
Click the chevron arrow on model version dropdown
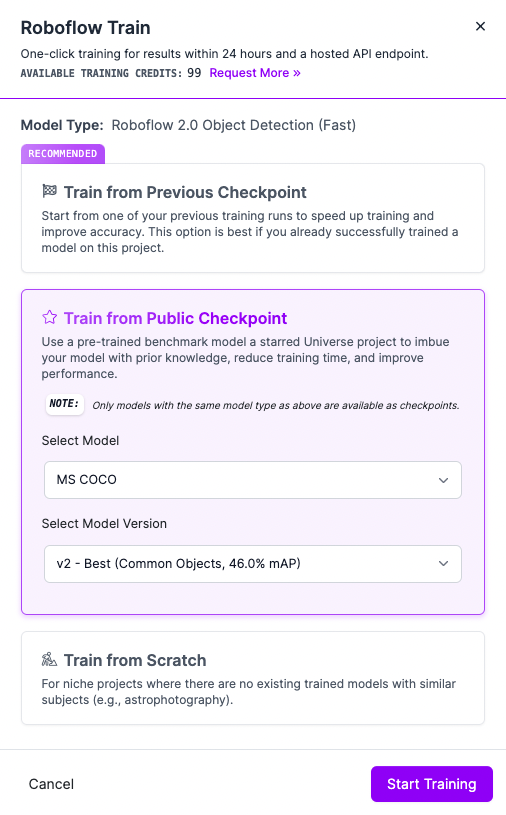pos(443,563)
